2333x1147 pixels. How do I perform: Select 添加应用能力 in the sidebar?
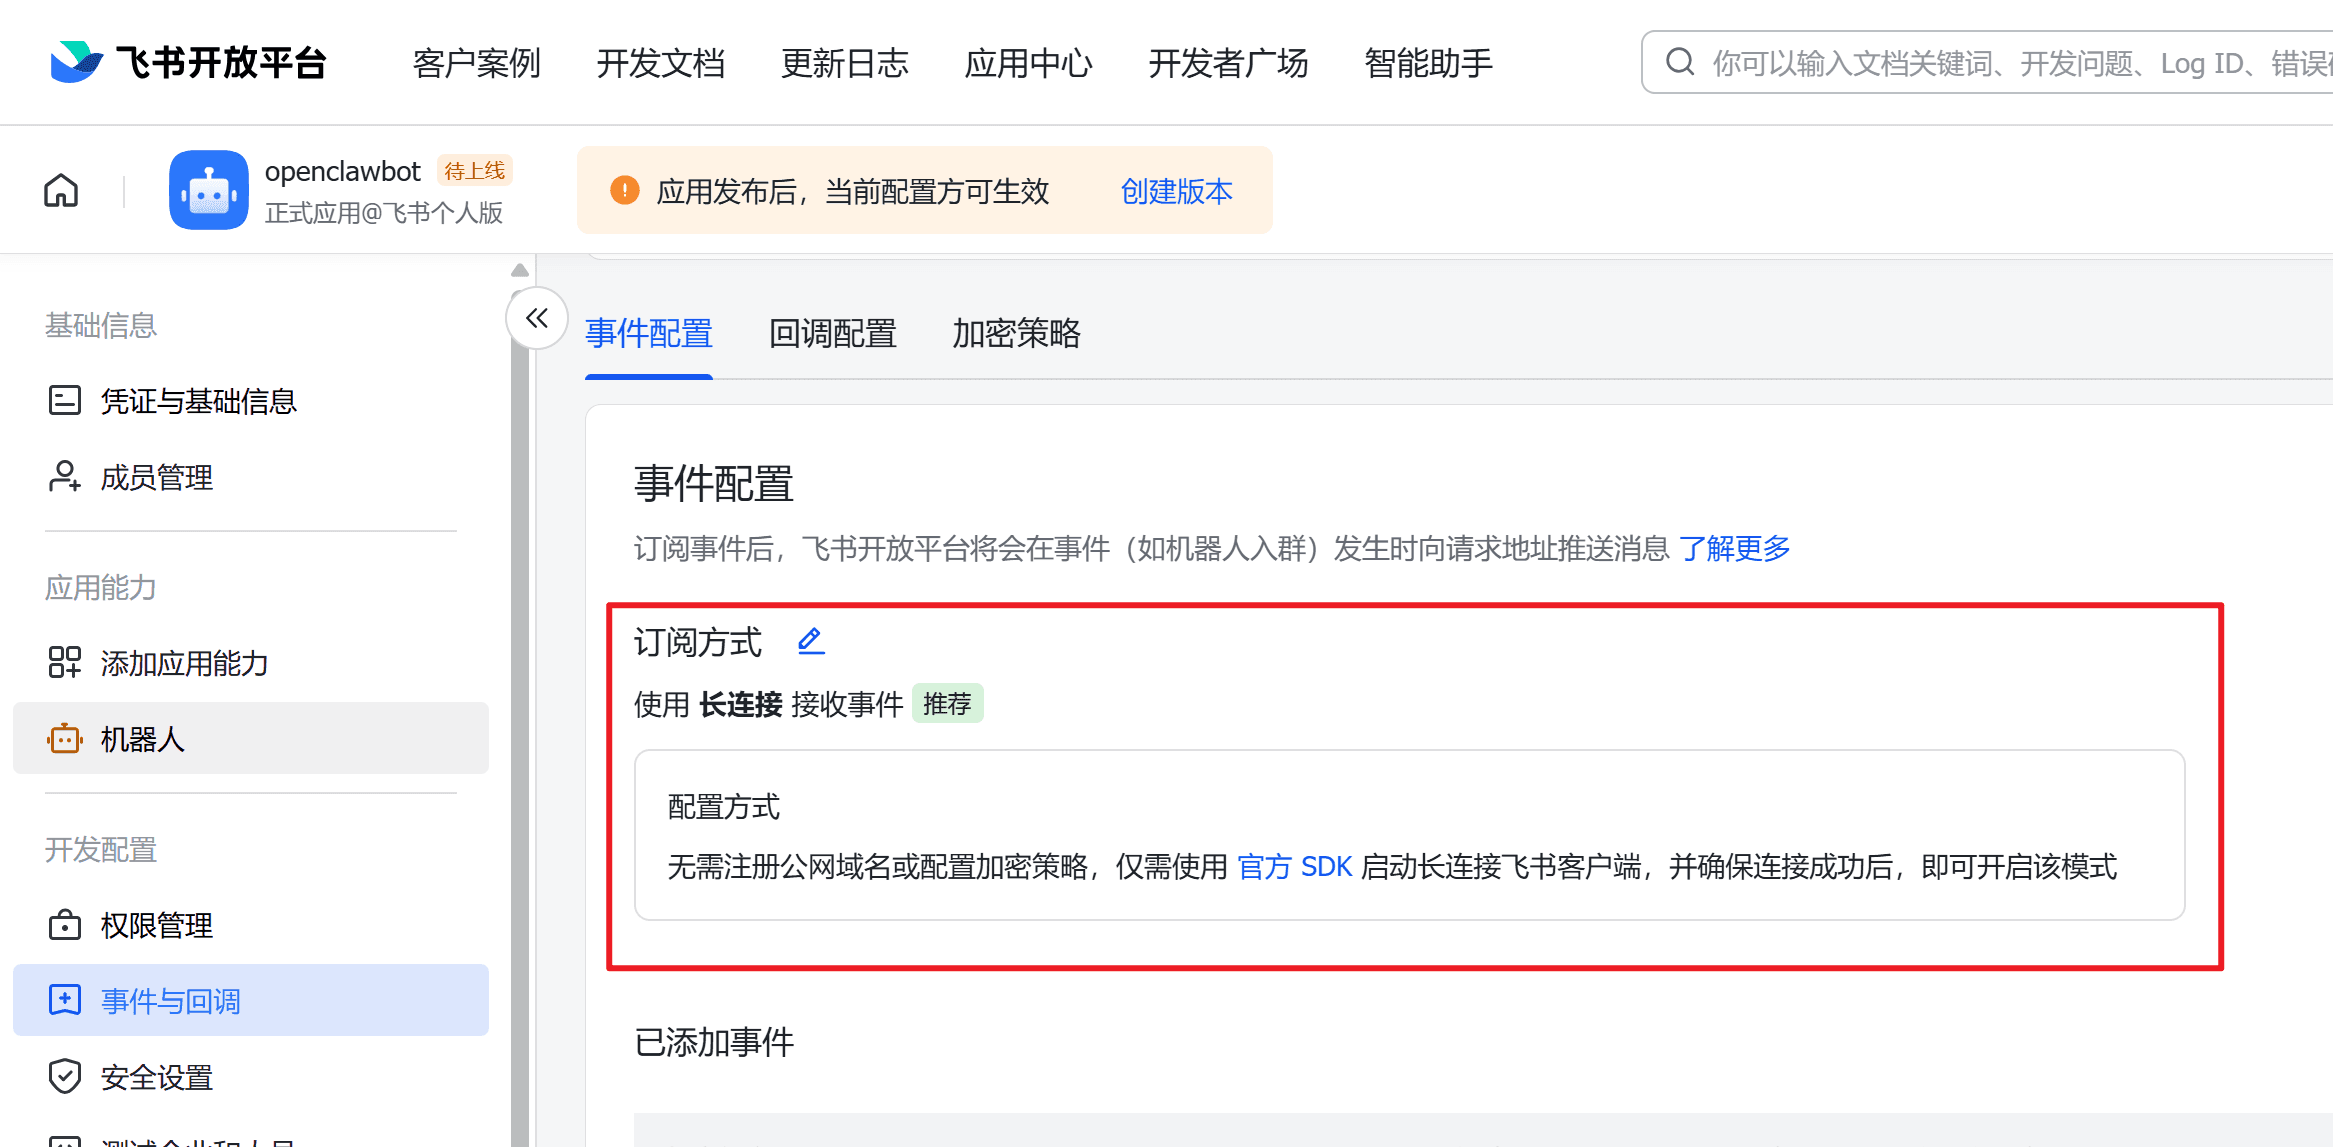(184, 663)
